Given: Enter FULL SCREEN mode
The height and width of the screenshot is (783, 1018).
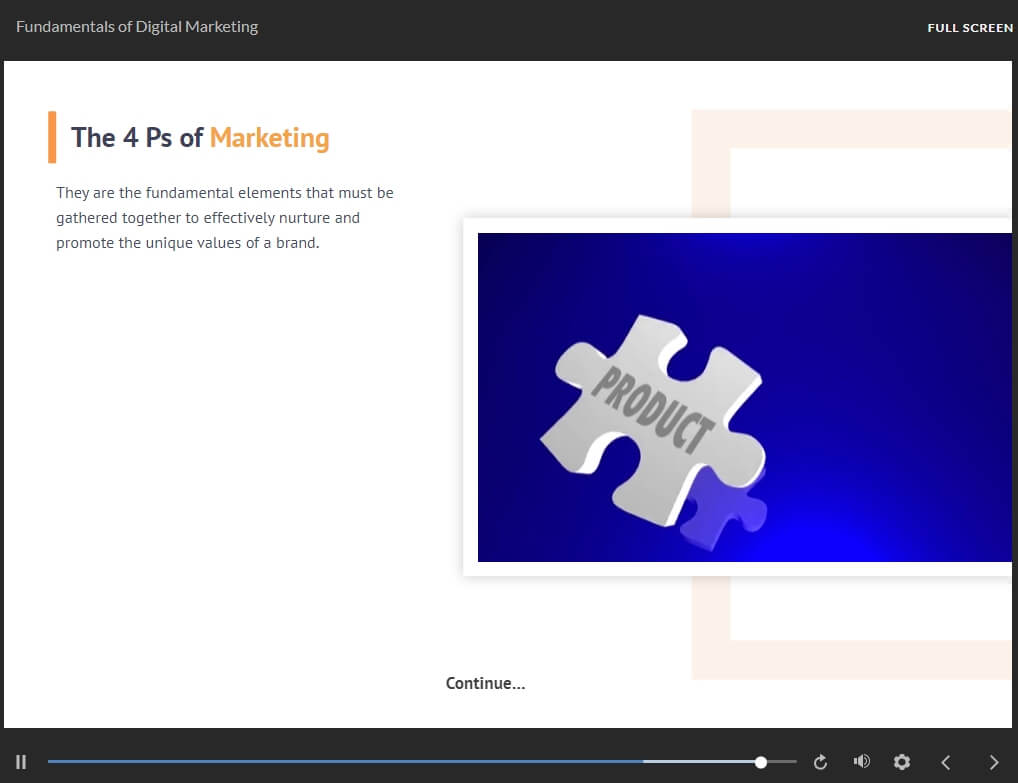Looking at the screenshot, I should coord(969,28).
